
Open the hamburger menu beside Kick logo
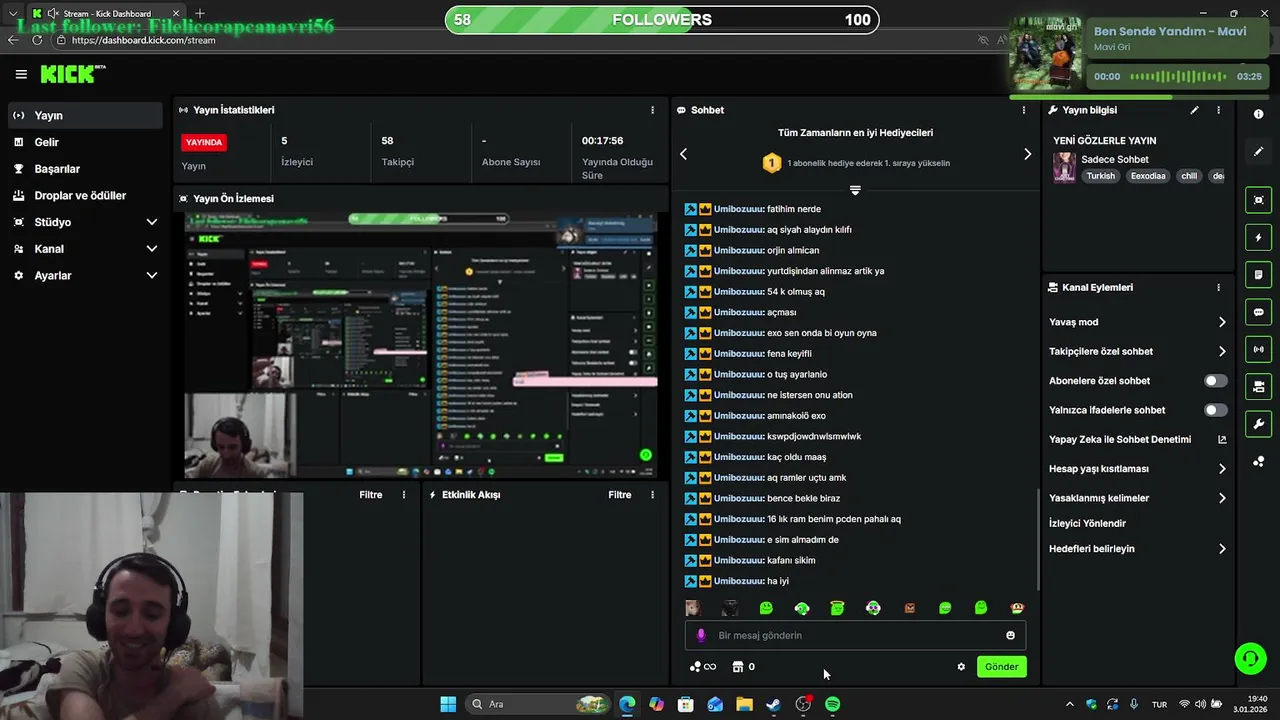pos(21,74)
